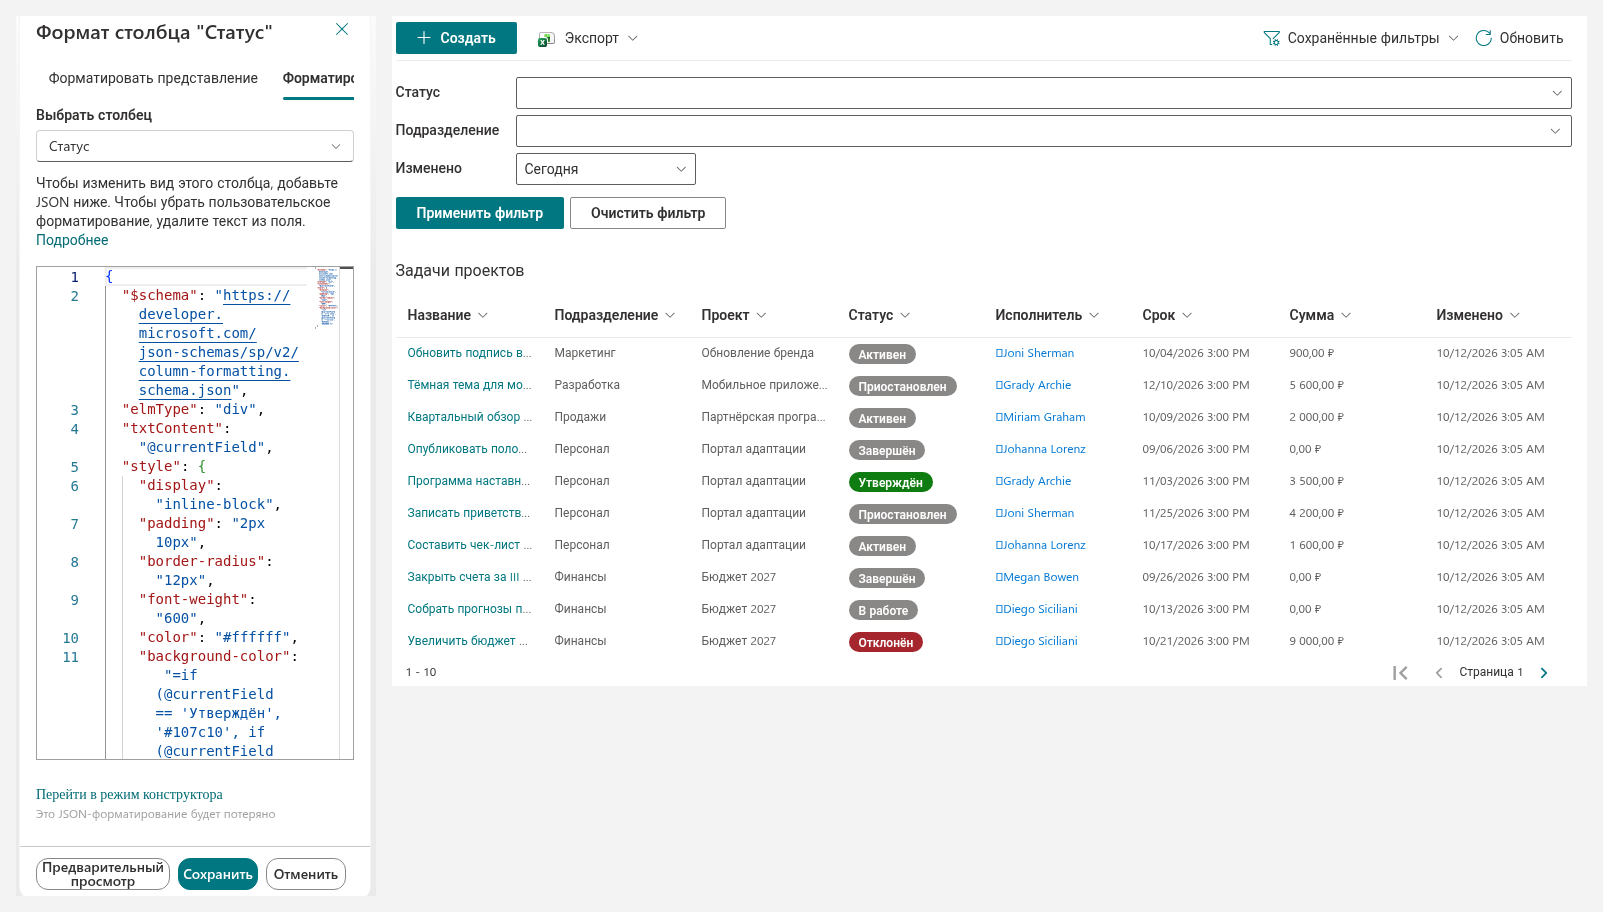Click inside the JSON code editor
The width and height of the screenshot is (1603, 912).
coord(195,513)
